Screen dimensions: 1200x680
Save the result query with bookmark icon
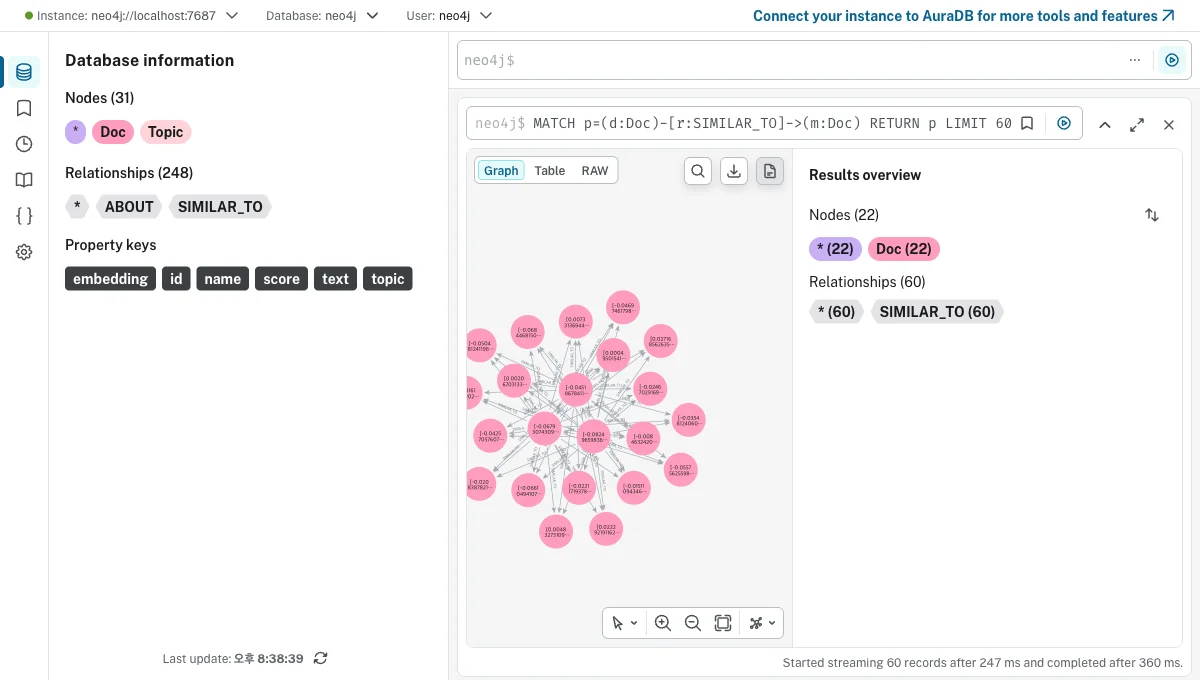[x=1026, y=123]
